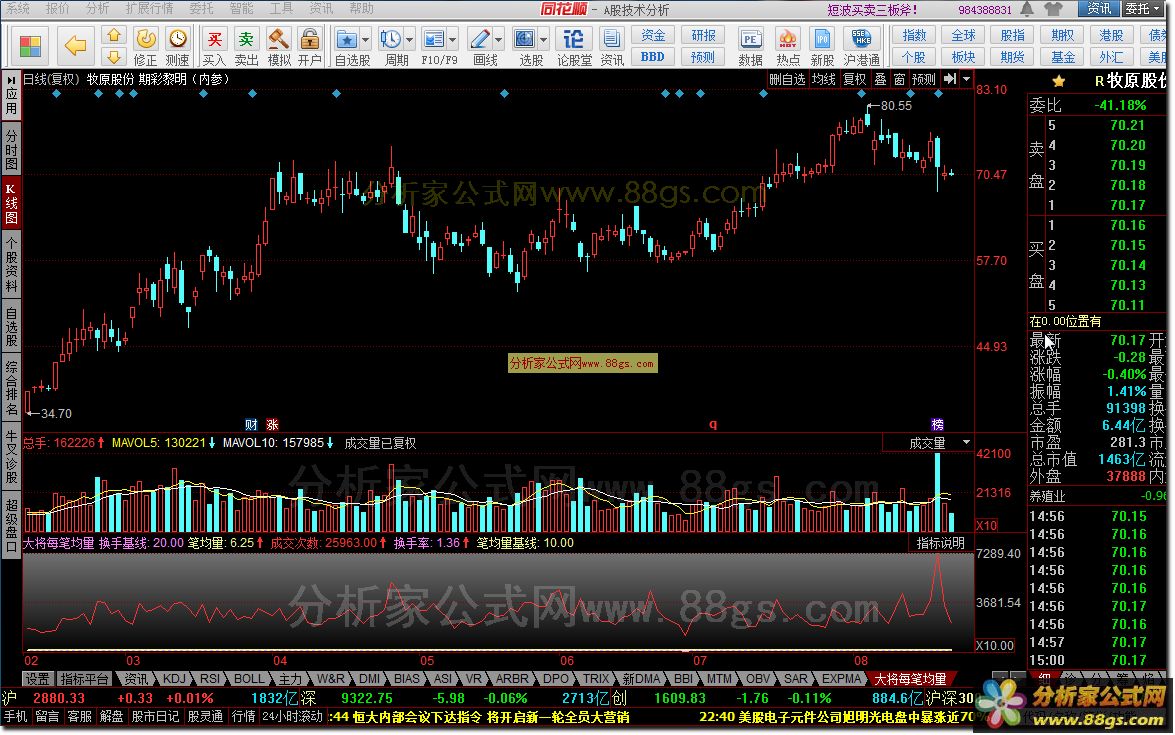Screen dimensions: 1175x735
Task: Click the 设置 settings button below chart
Action: click(x=37, y=679)
